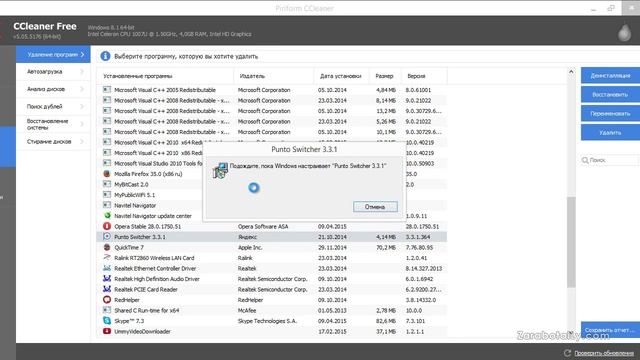Select the QuickTime 7 row
Screen dimensions: 640x360
[272, 247]
